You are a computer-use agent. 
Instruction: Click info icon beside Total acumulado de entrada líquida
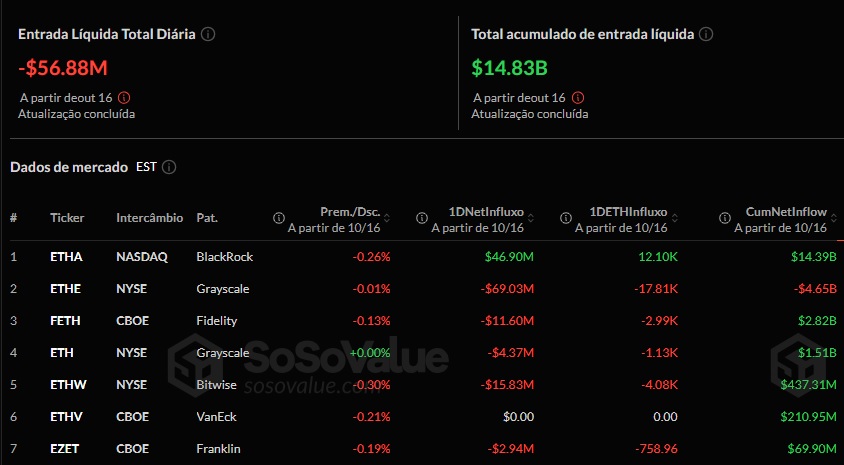click(x=706, y=33)
